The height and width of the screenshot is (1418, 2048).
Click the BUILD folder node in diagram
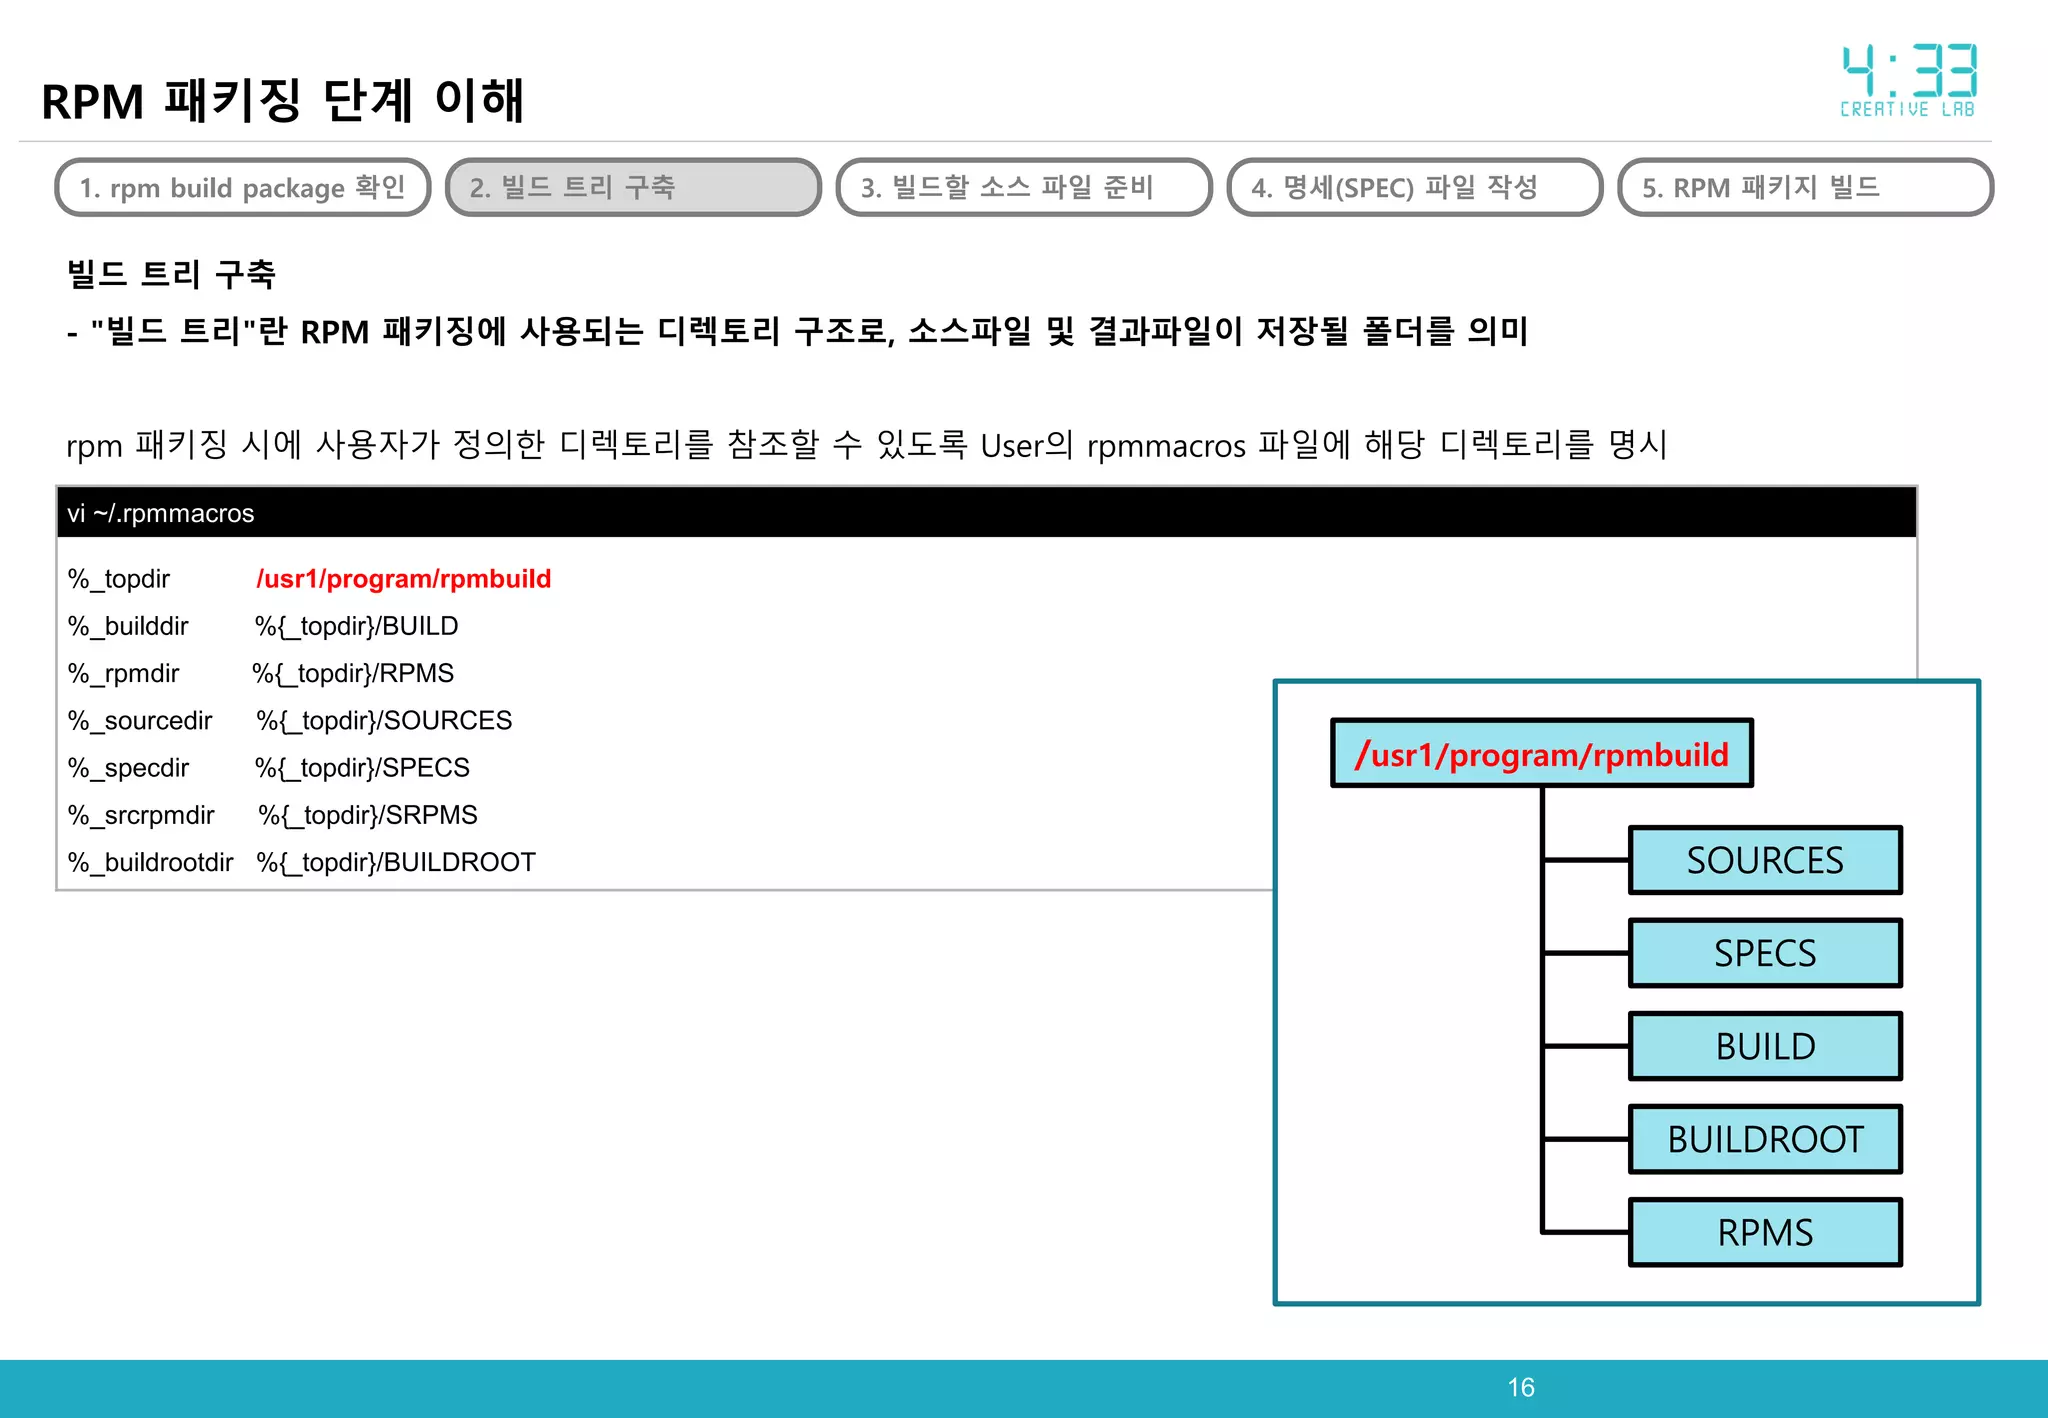1765,1046
